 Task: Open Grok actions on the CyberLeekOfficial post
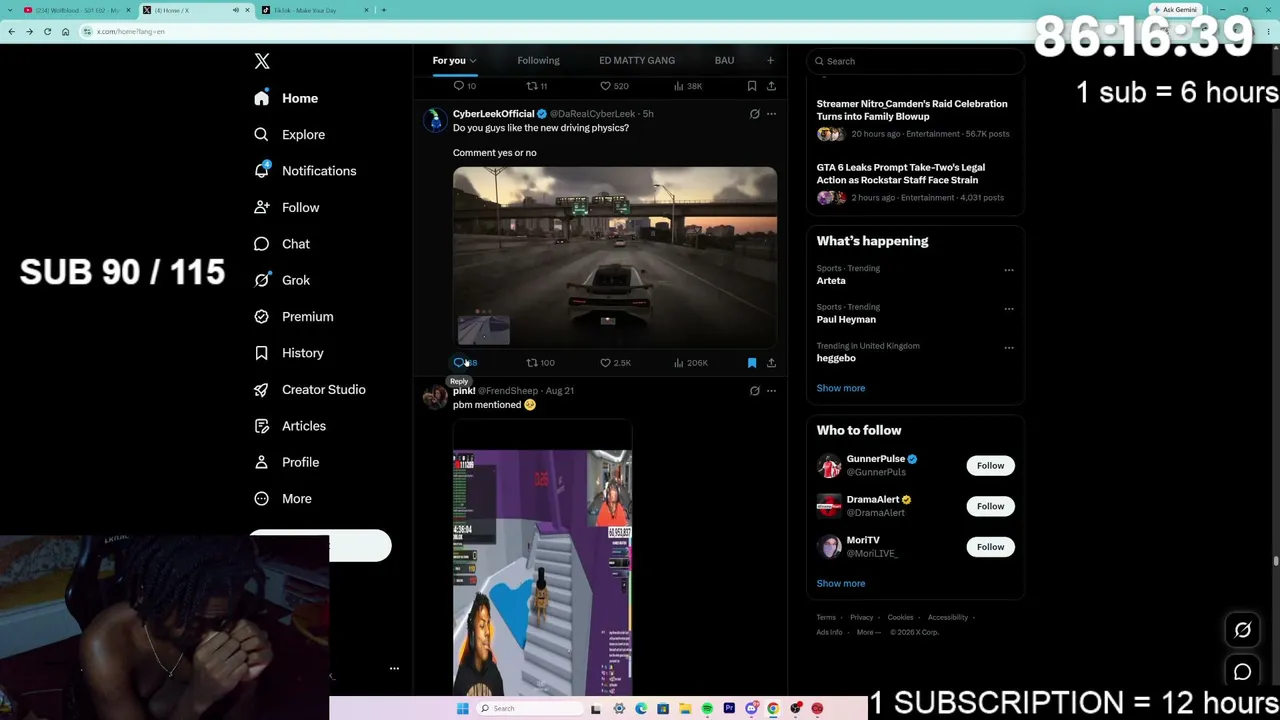point(755,114)
